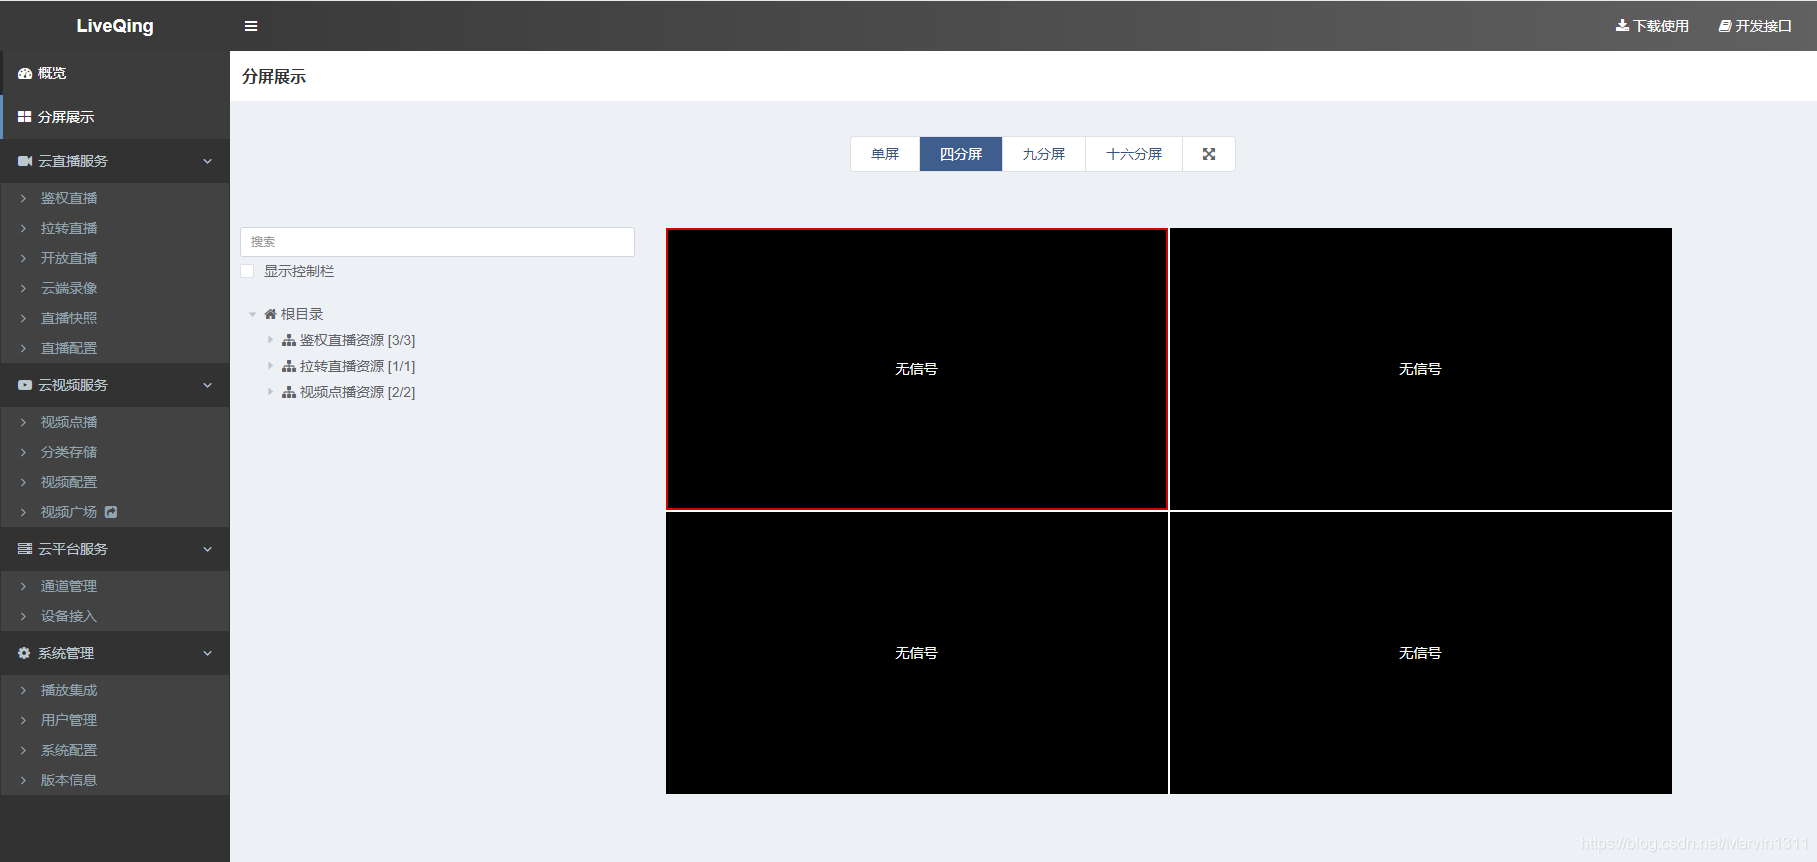Select the top-right 无信号 video pane
The image size is (1817, 862).
(1421, 369)
